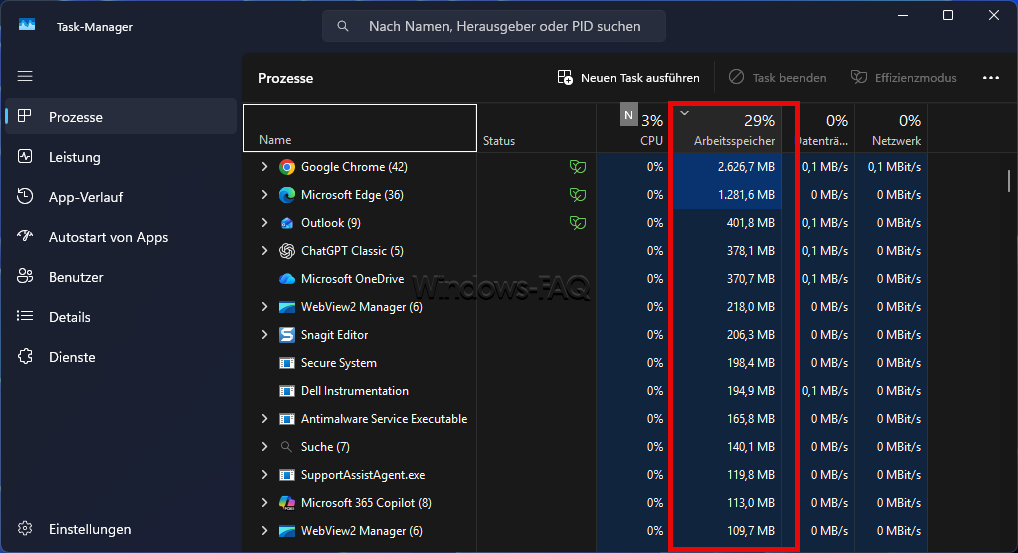Click the Dell Instrumentation process icon
The image size is (1018, 553).
286,391
